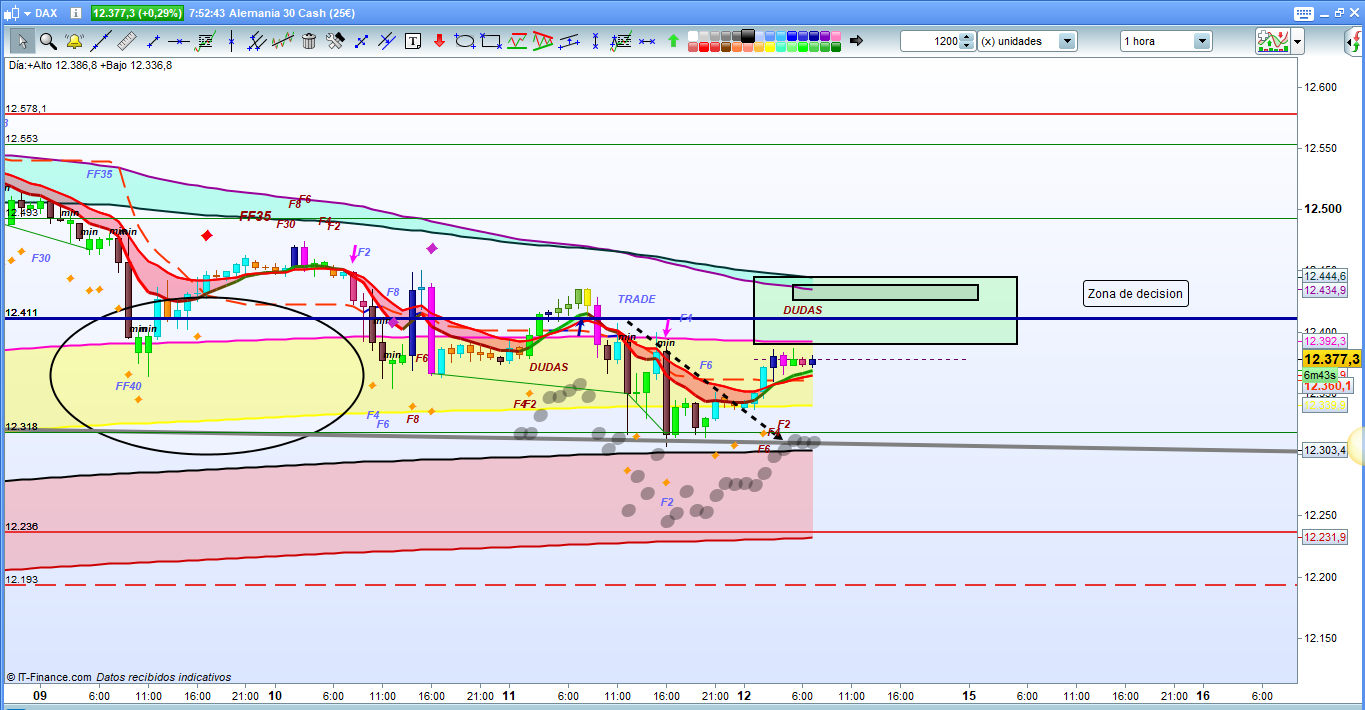Open the on-screen keyboard icon

pyautogui.click(x=1302, y=13)
